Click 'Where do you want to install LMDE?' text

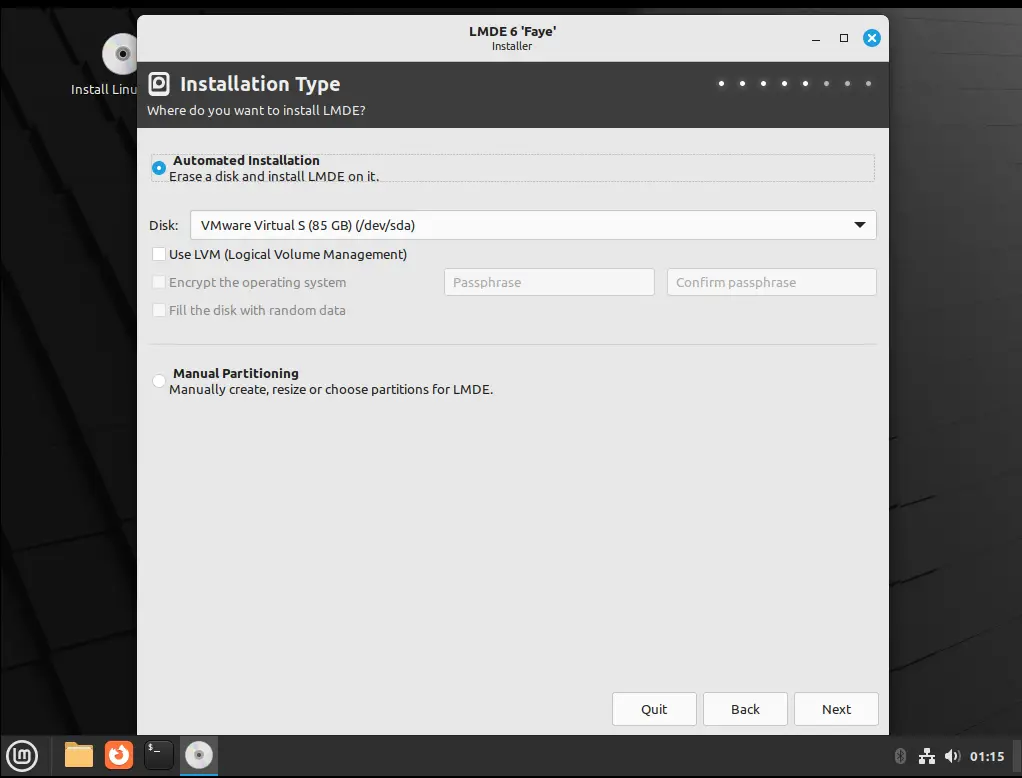[x=256, y=110]
